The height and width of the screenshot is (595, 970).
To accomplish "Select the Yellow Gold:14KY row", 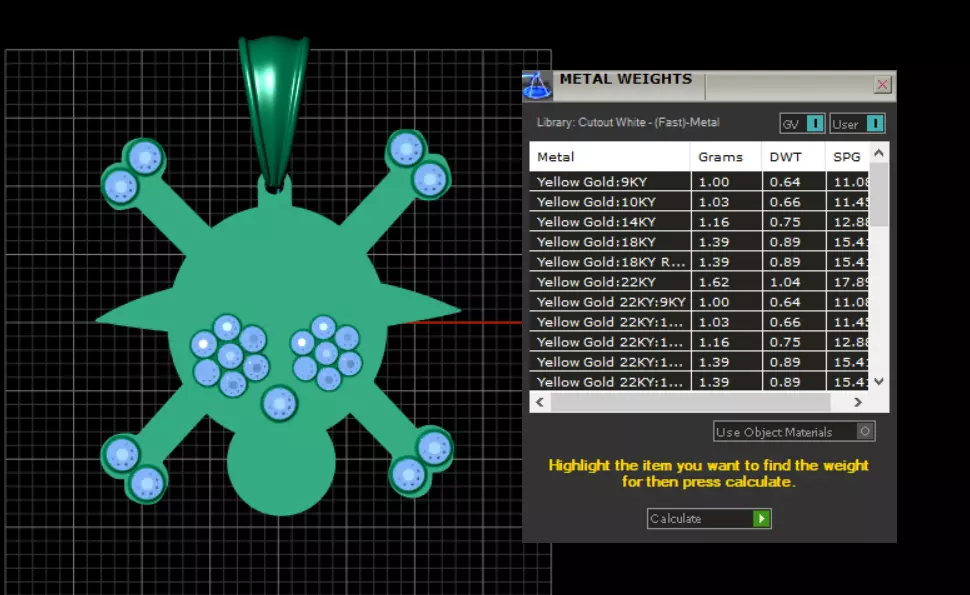I will tap(699, 222).
